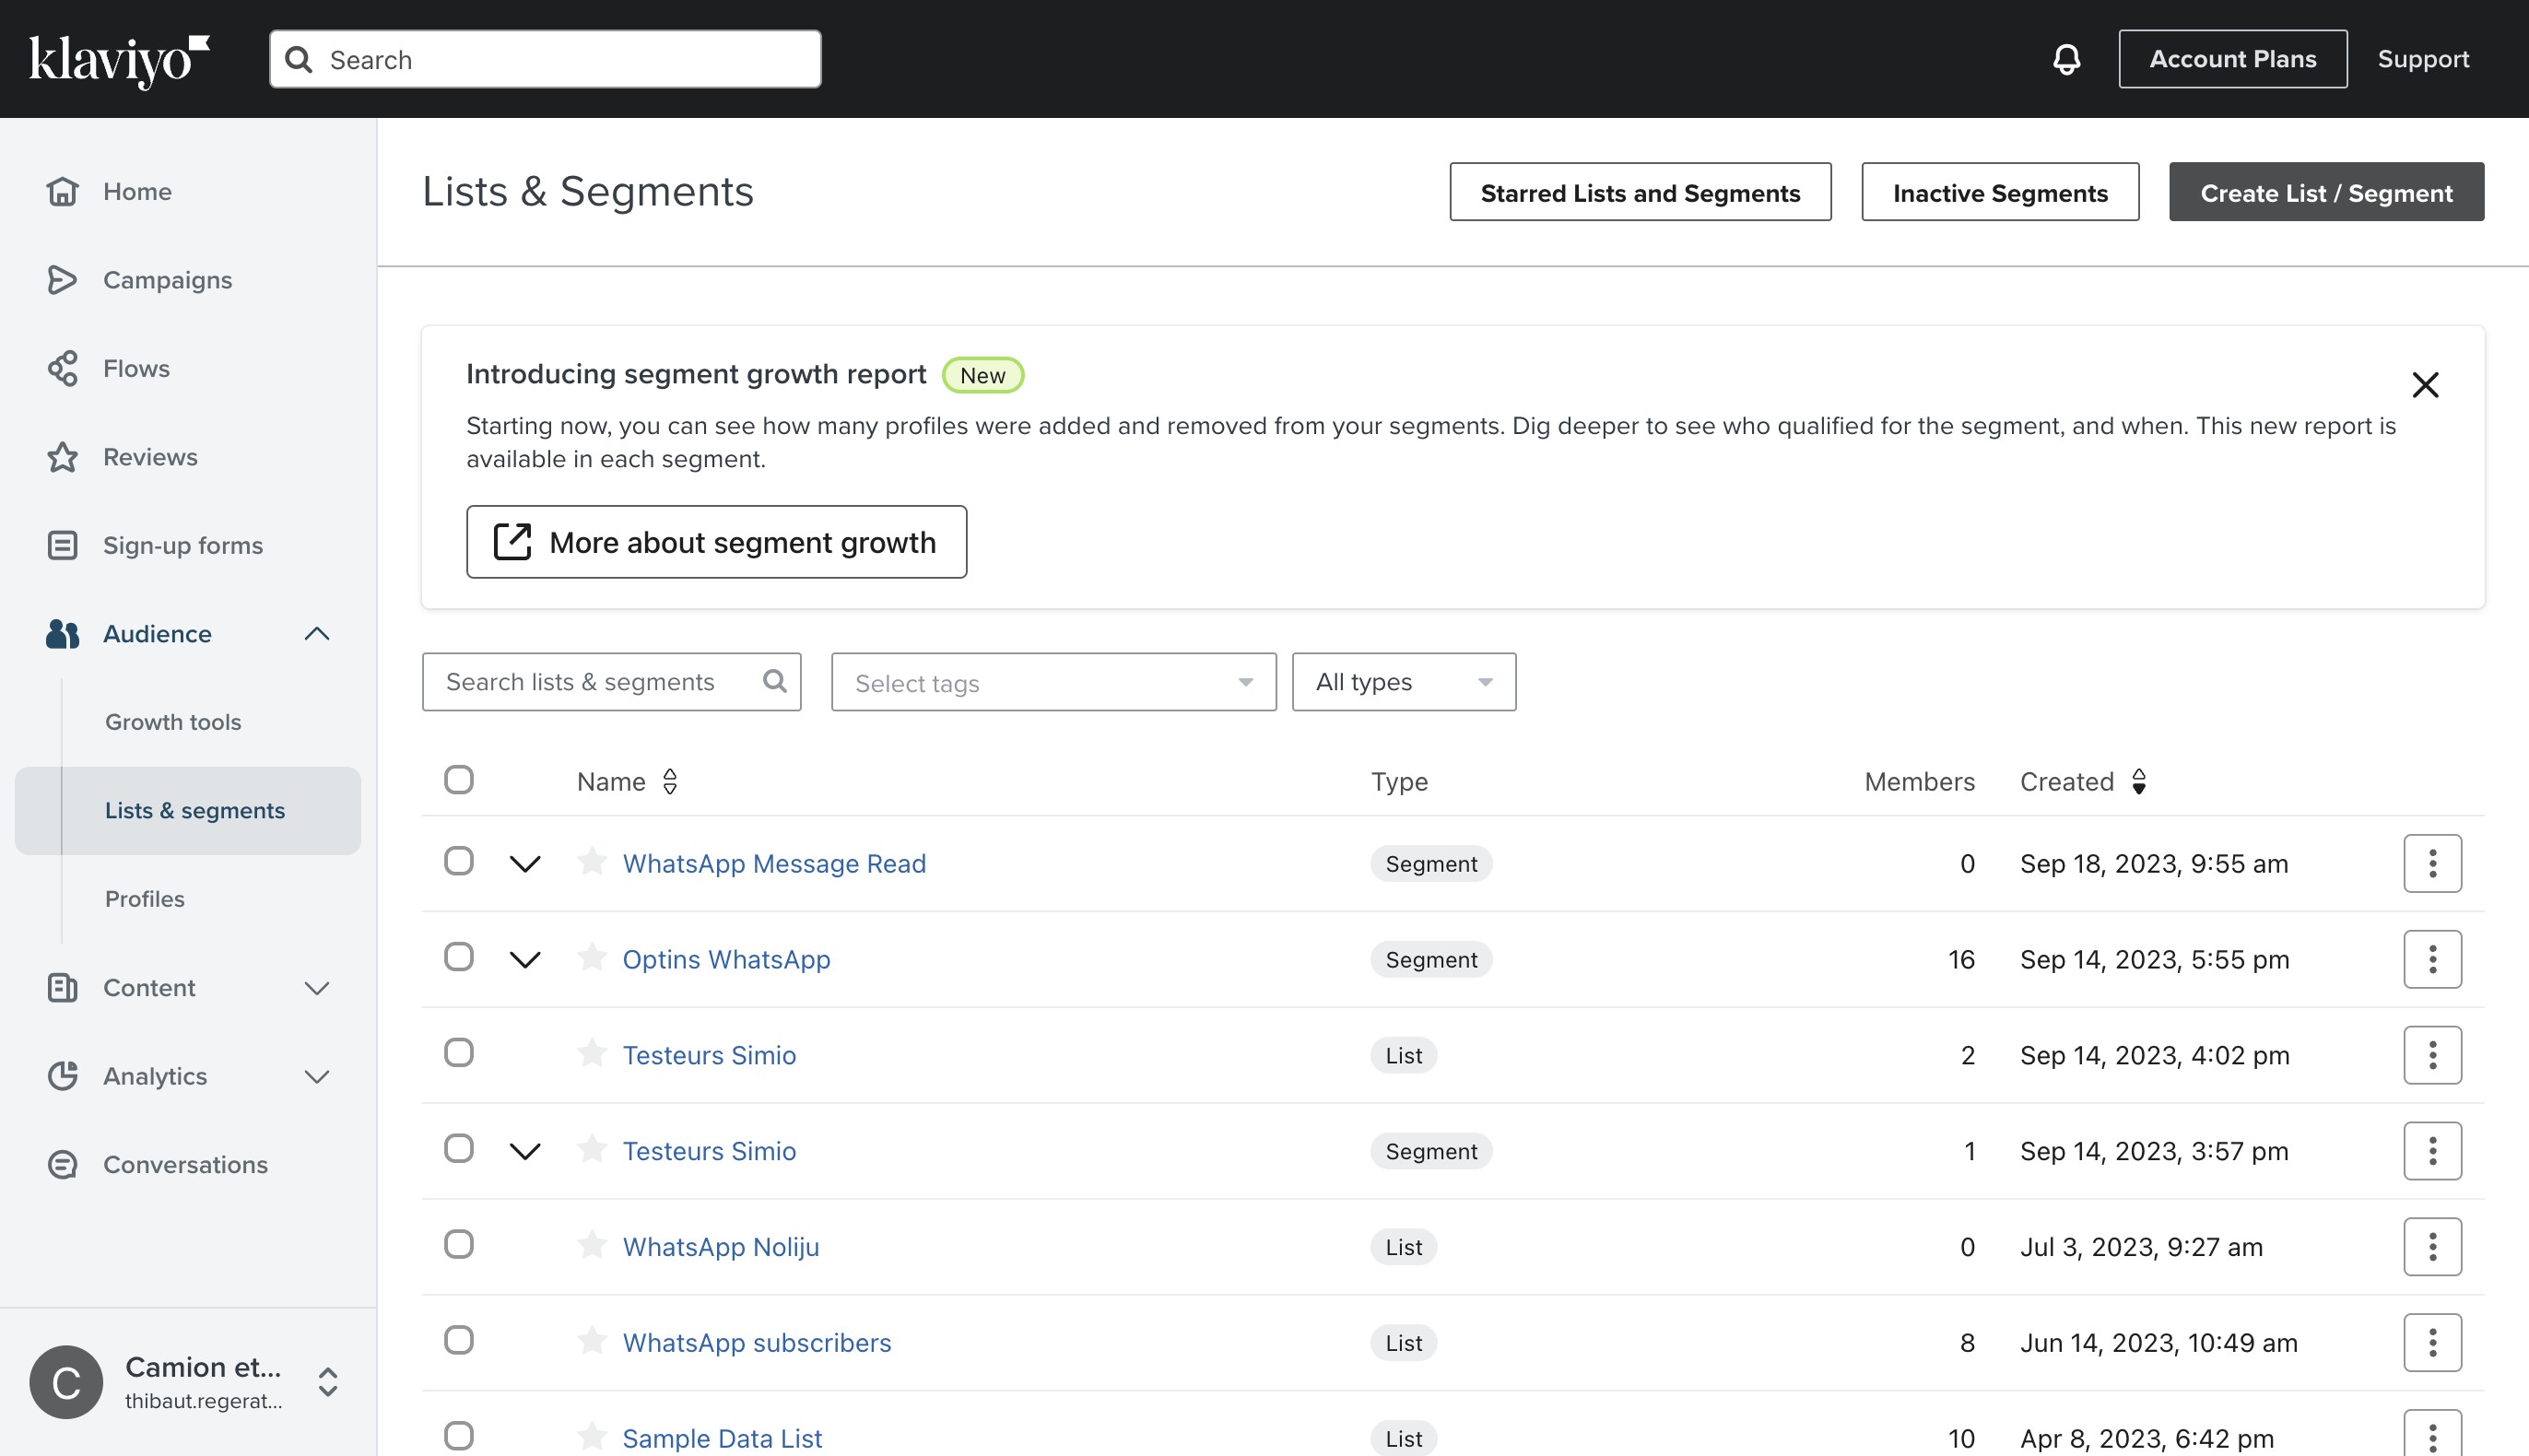Click the Flows sidebar icon
Image resolution: width=2529 pixels, height=1456 pixels.
(x=62, y=368)
